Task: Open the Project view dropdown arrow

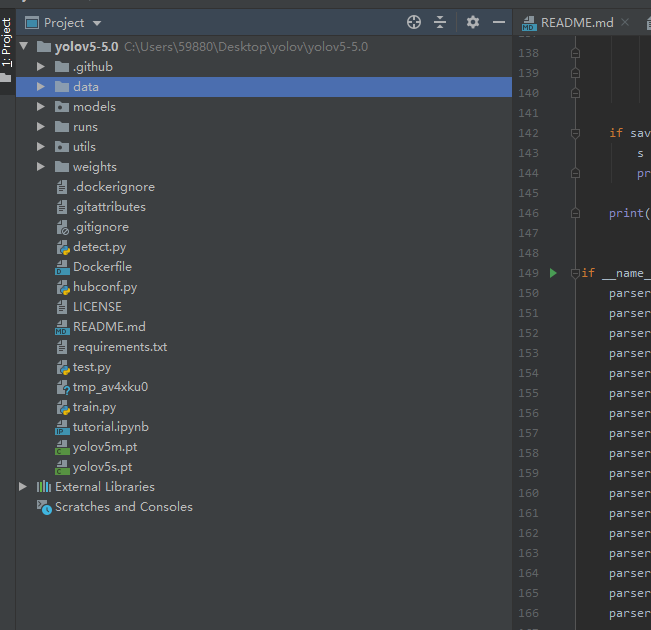Action: (97, 23)
